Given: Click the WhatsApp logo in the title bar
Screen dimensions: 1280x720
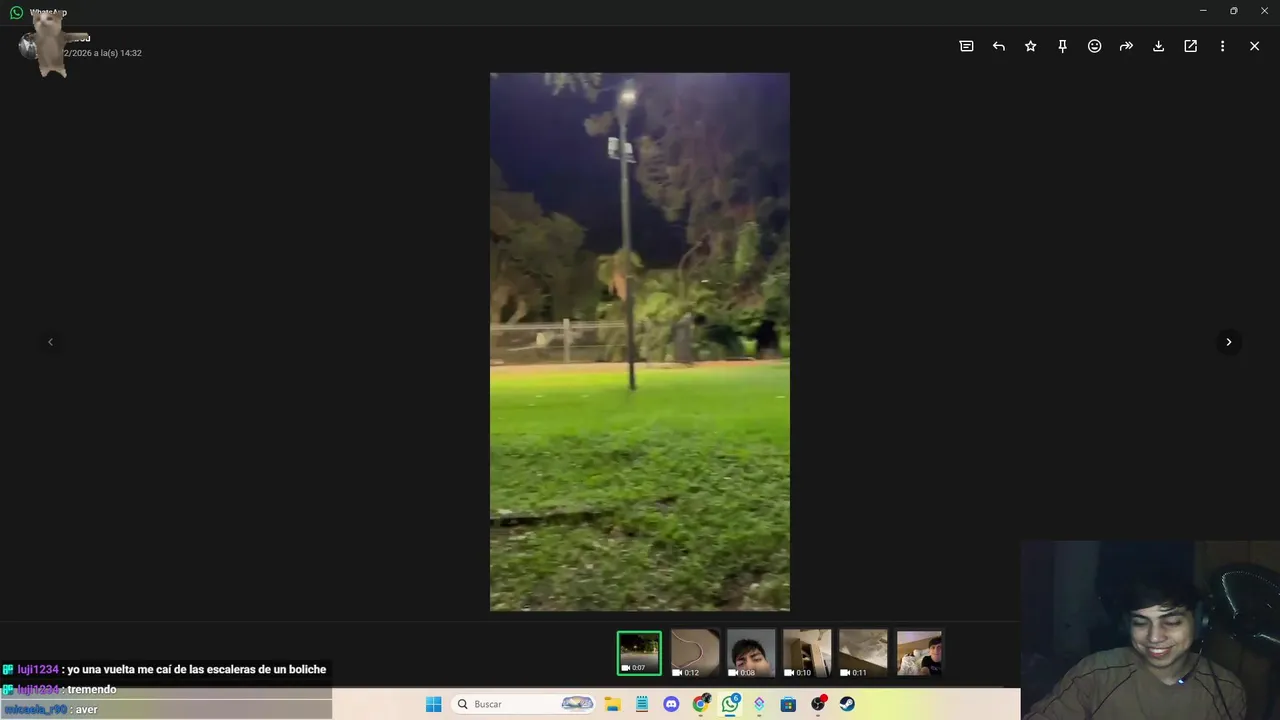Looking at the screenshot, I should [x=16, y=12].
